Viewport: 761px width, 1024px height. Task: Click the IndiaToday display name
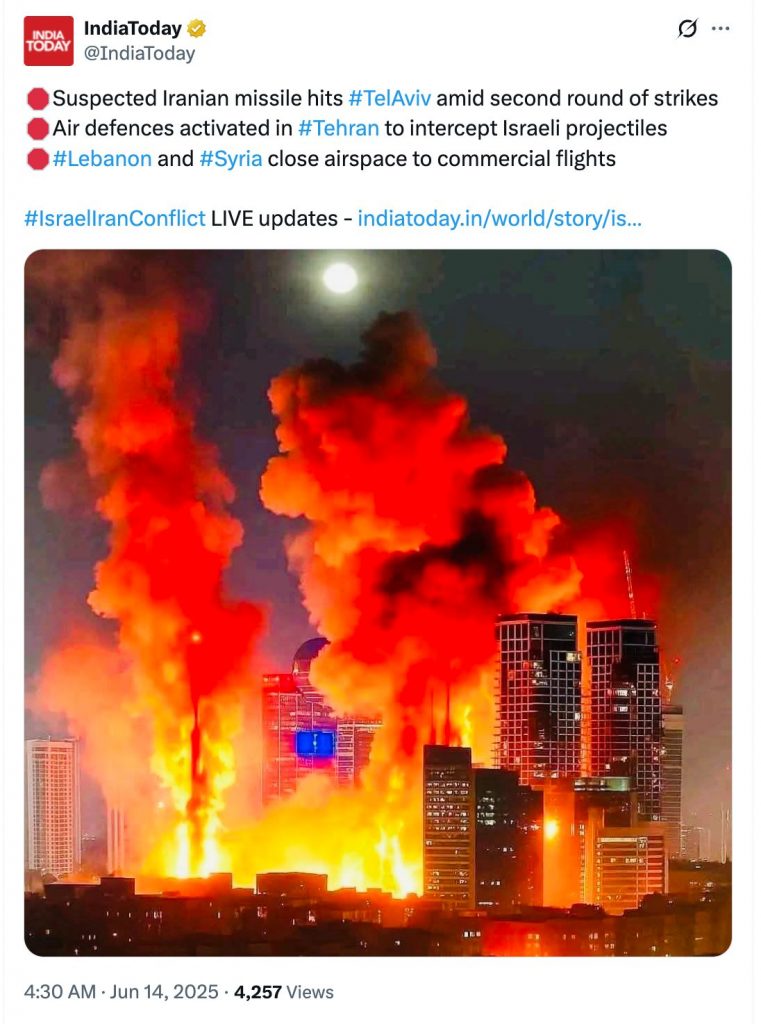(x=133, y=28)
